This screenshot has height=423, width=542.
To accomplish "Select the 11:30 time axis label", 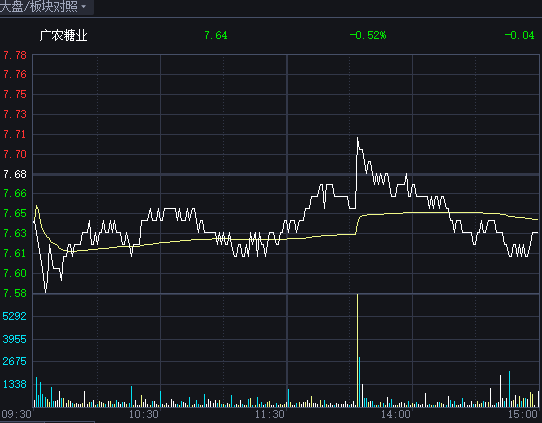I will (x=270, y=414).
